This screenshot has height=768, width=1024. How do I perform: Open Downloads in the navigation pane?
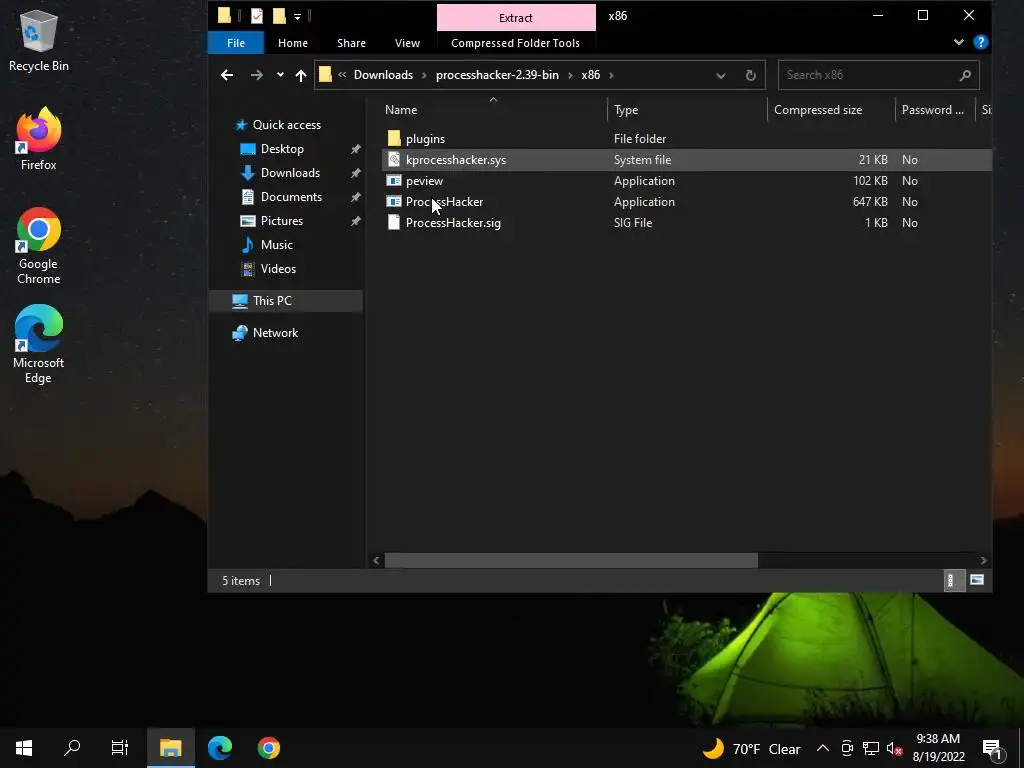tap(290, 173)
